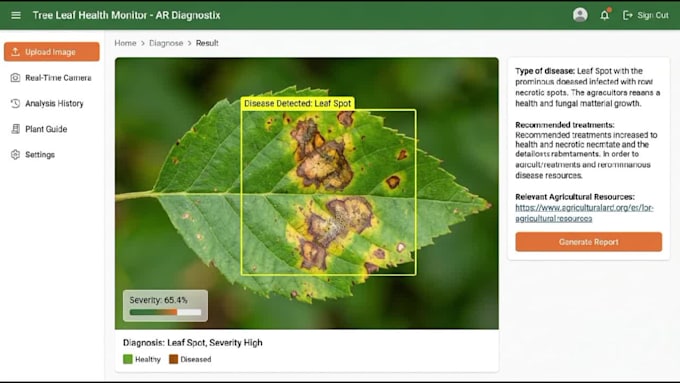The width and height of the screenshot is (680, 383).
Task: Click the Generate Report button
Action: [588, 242]
